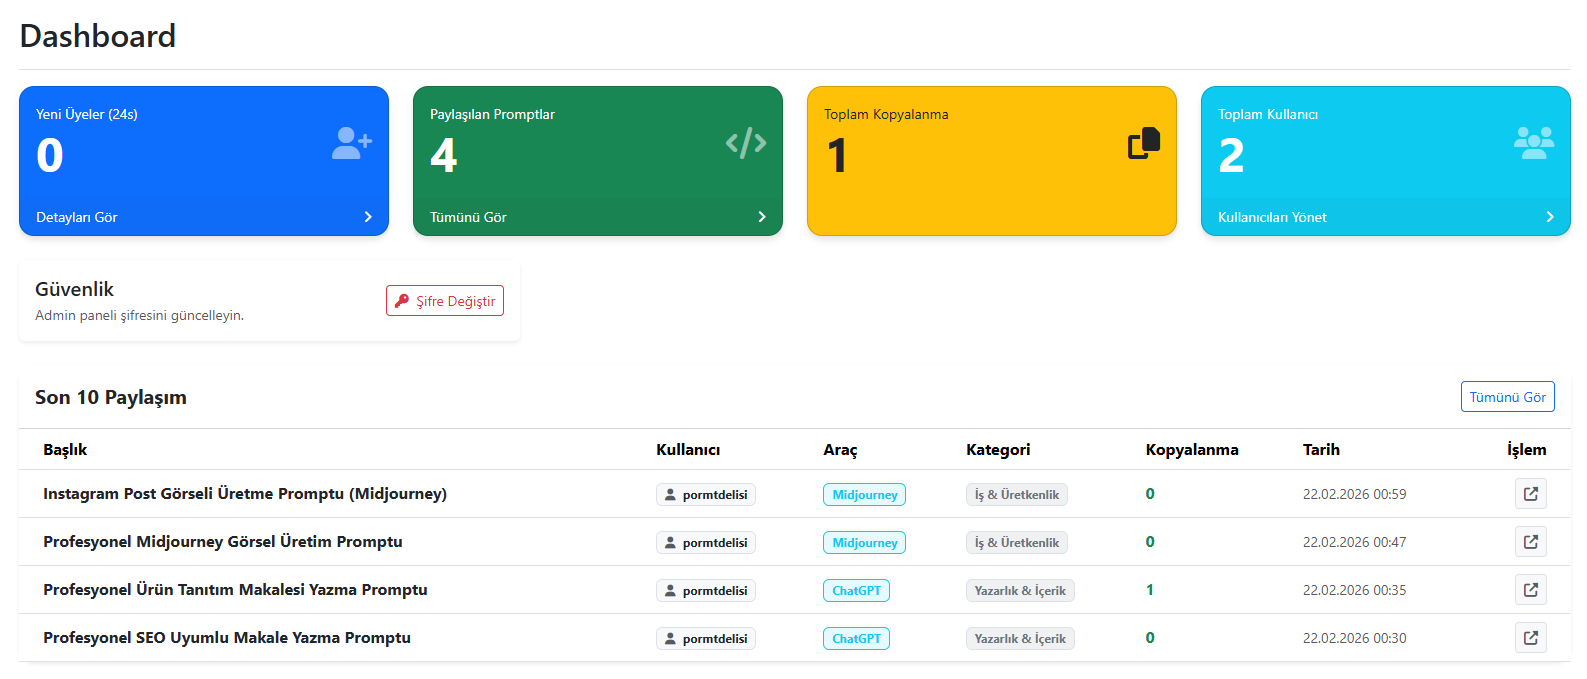Click the Kullanıcı column header
1587x679 pixels.
tap(688, 450)
